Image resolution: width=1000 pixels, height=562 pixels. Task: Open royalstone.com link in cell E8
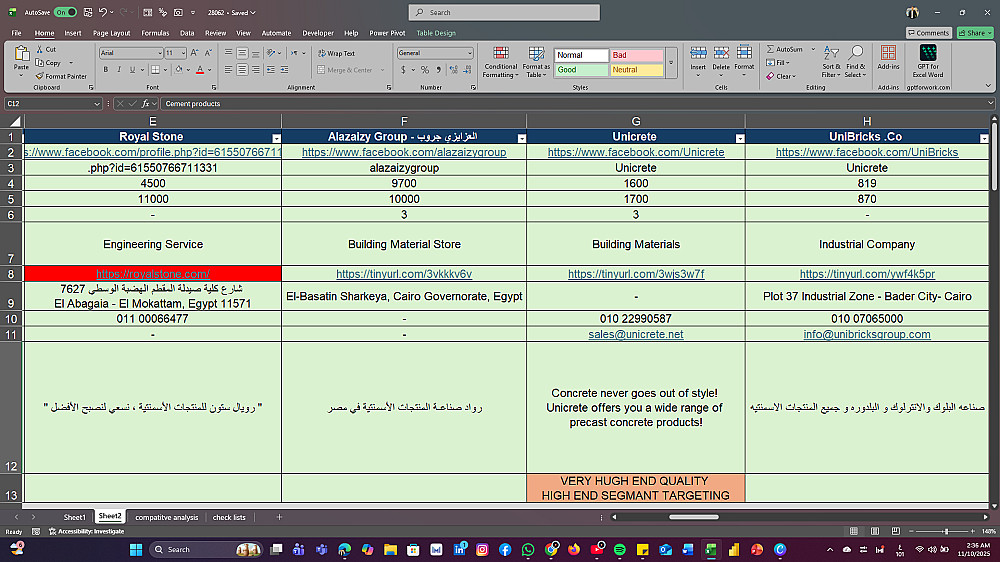(152, 274)
